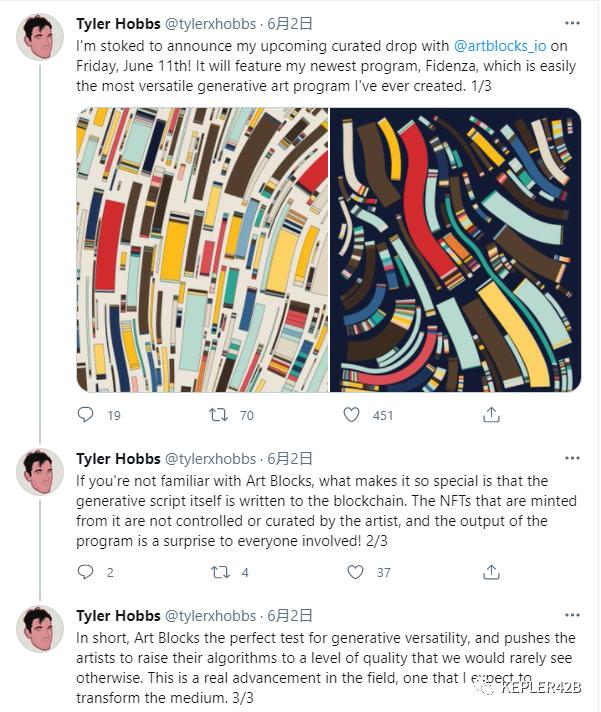Share the 2/3 tweet via share icon
This screenshot has width=601, height=712.
(x=491, y=572)
